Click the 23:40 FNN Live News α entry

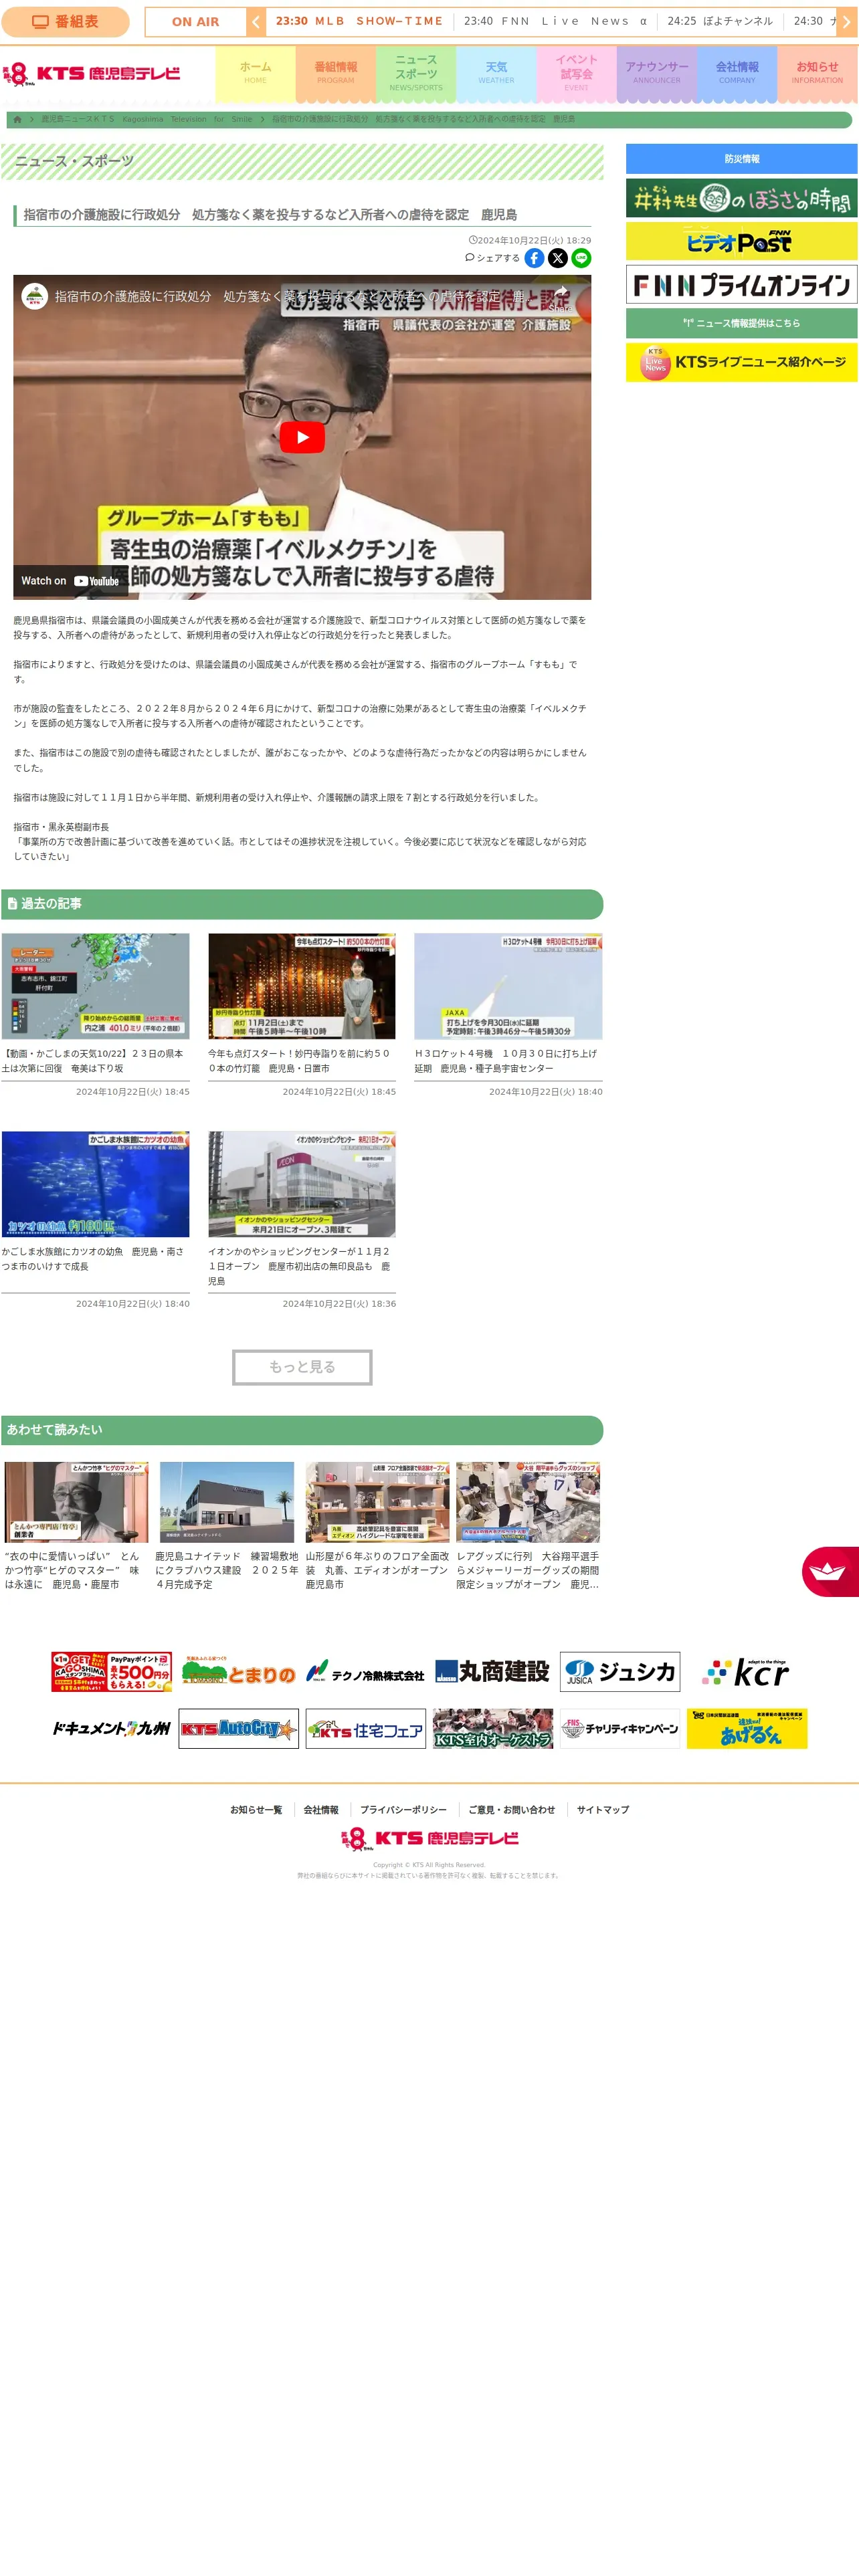point(555,21)
